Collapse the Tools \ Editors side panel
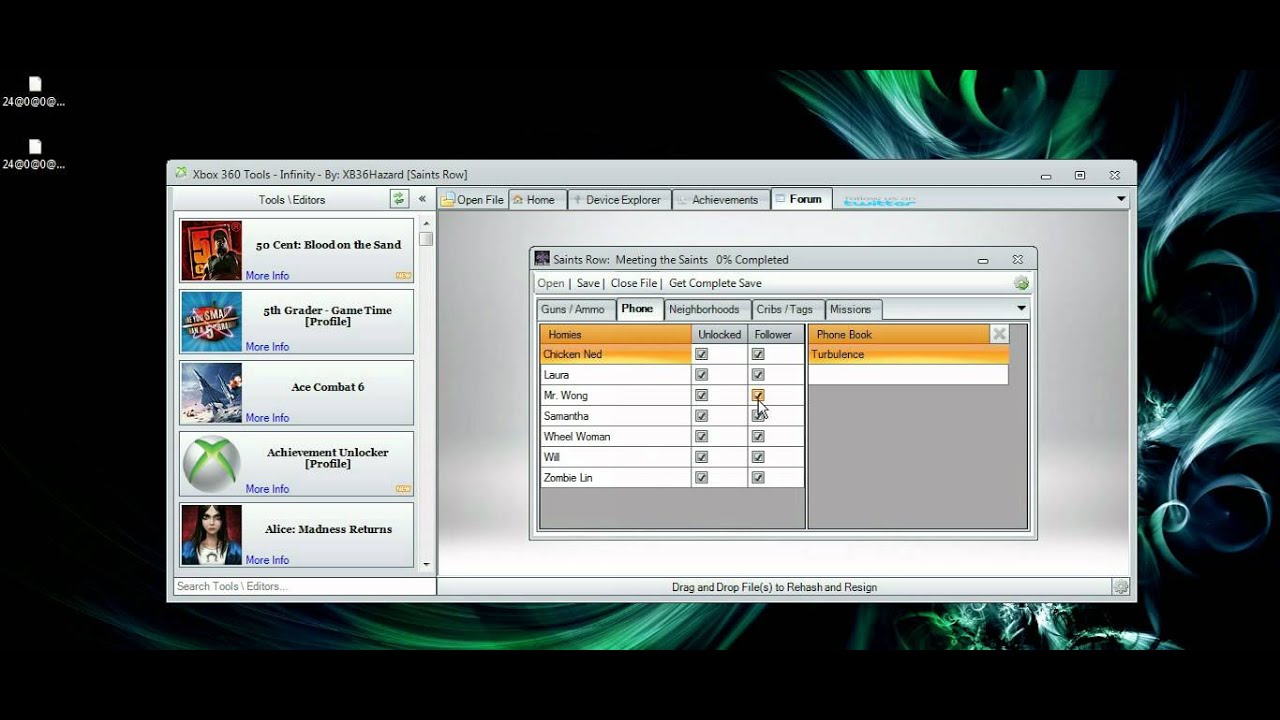Image resolution: width=1280 pixels, height=720 pixels. [x=422, y=199]
